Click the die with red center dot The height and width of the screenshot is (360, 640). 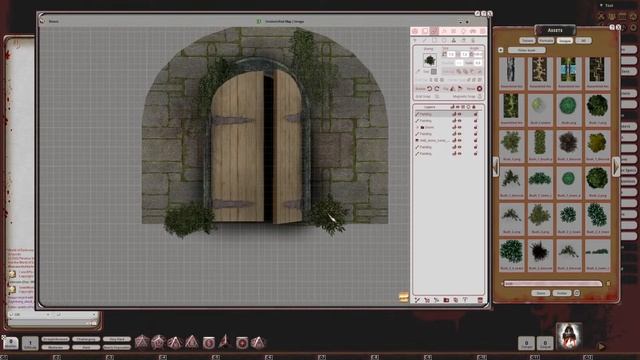pos(242,342)
